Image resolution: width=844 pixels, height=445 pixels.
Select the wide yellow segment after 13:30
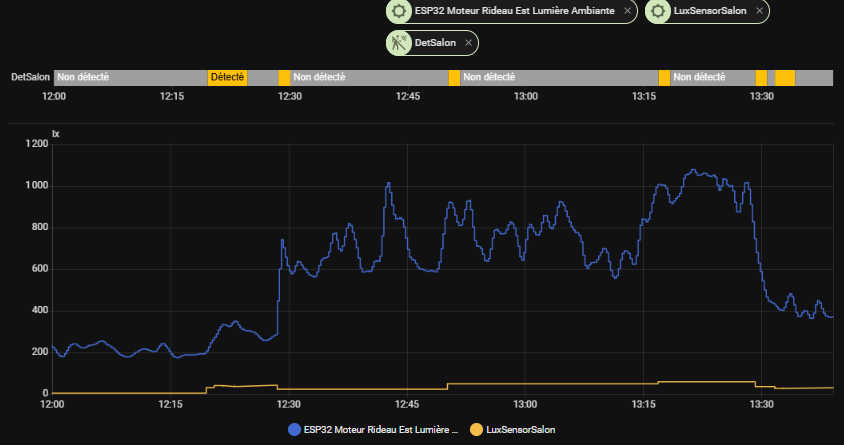(x=785, y=77)
